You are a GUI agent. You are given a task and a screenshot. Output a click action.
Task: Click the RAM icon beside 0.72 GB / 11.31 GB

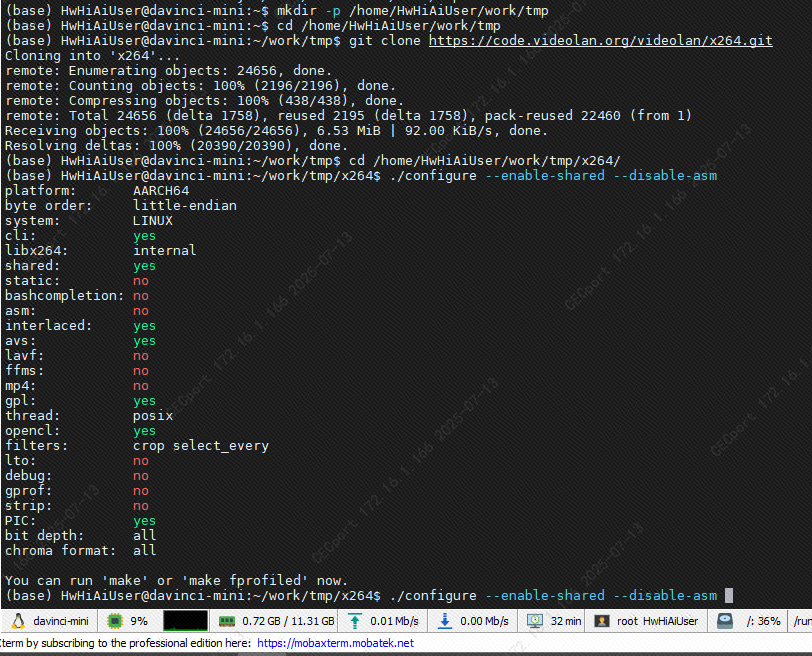227,621
